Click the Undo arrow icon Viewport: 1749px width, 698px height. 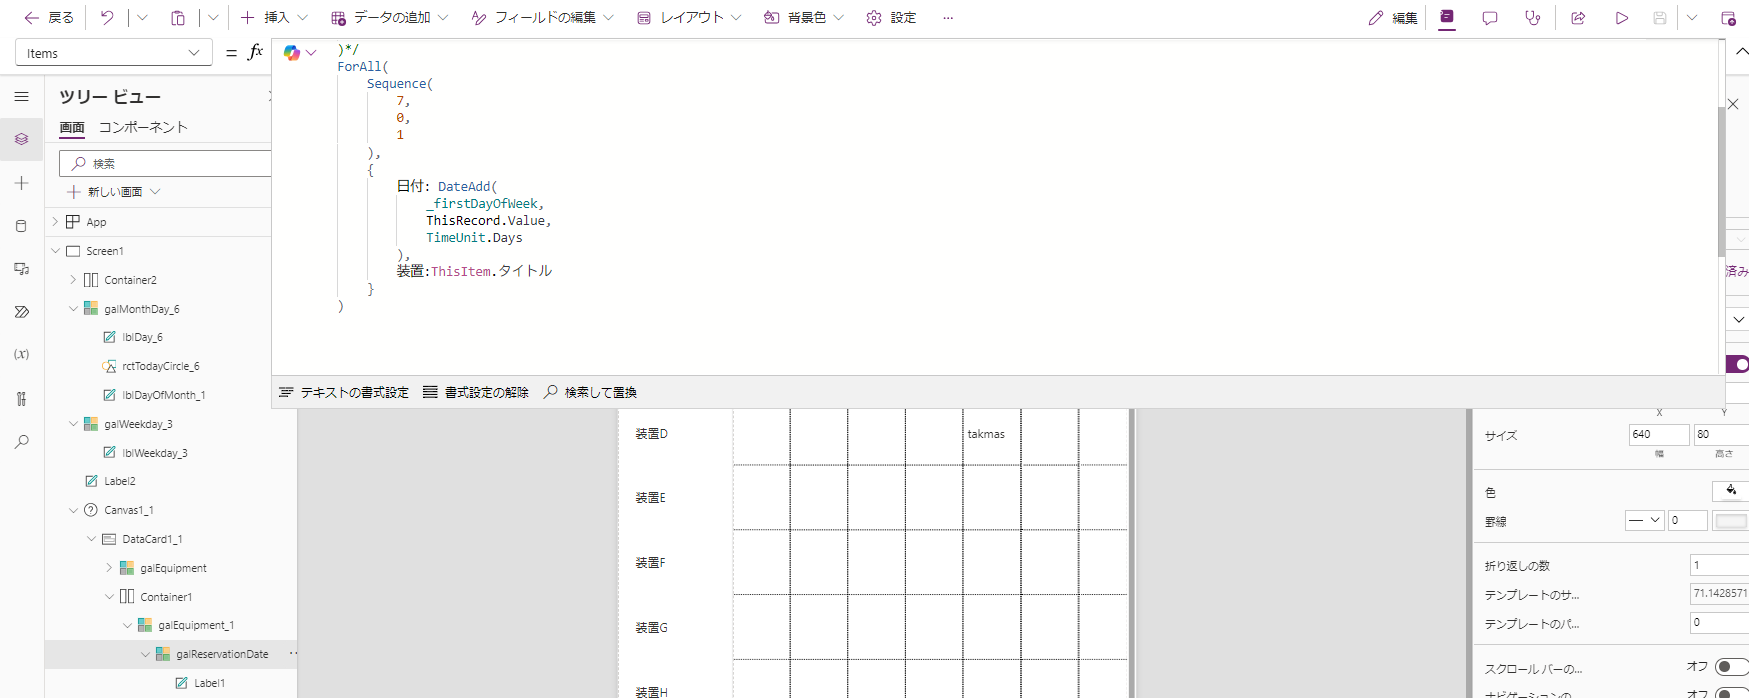point(107,17)
